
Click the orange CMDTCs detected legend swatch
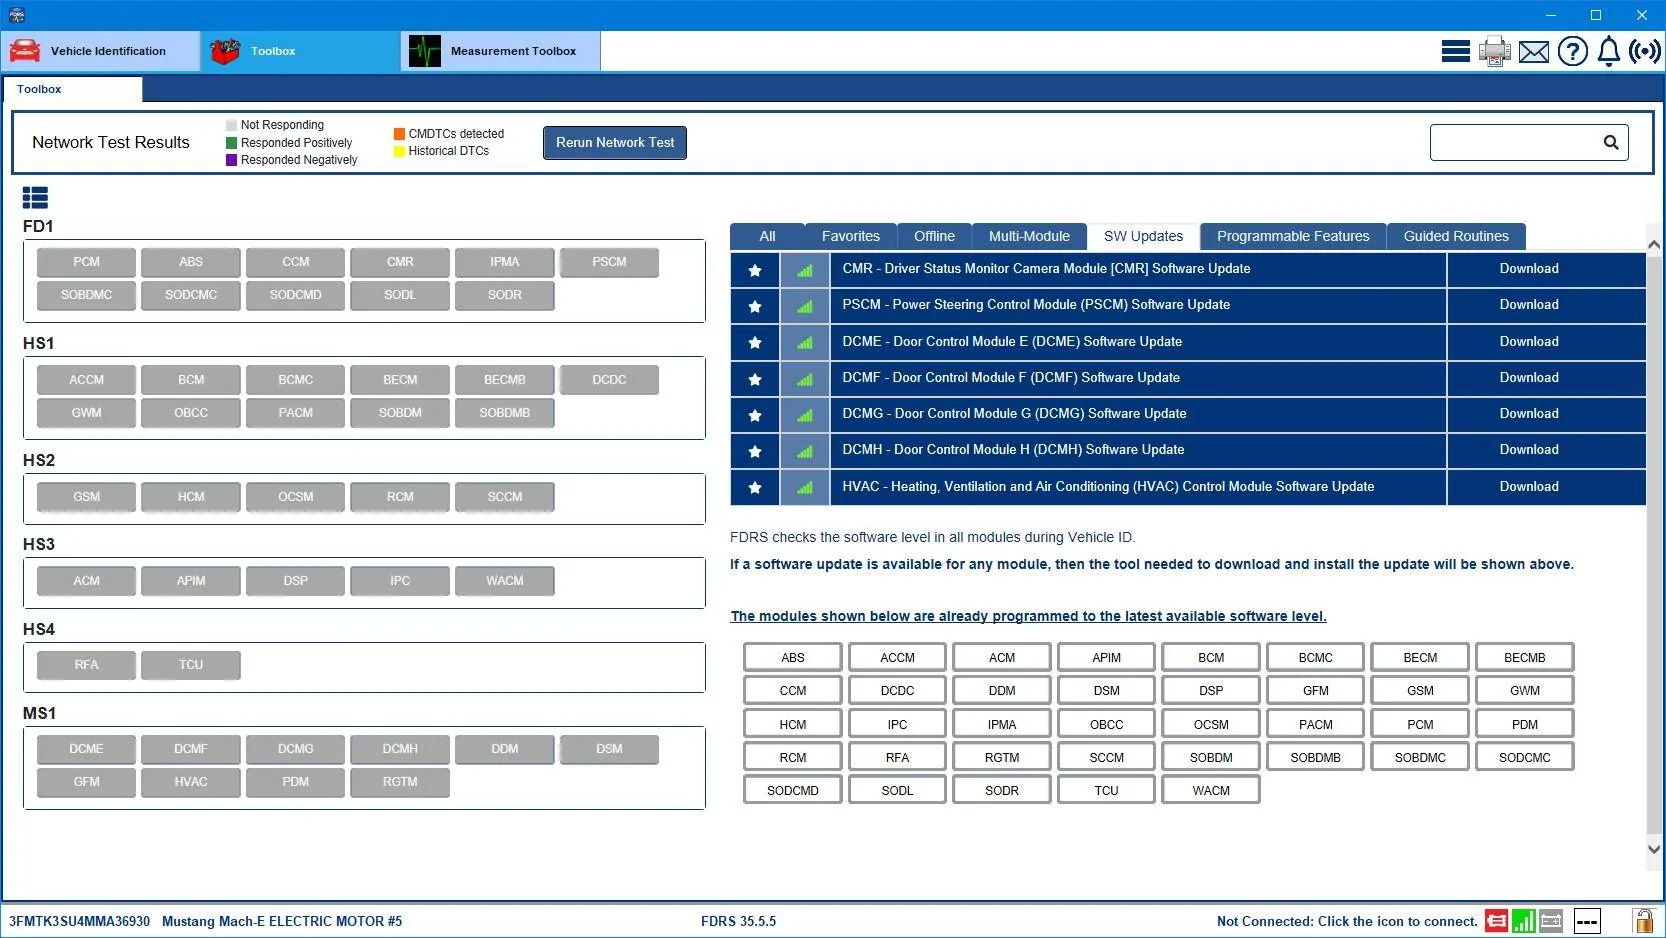tap(399, 133)
